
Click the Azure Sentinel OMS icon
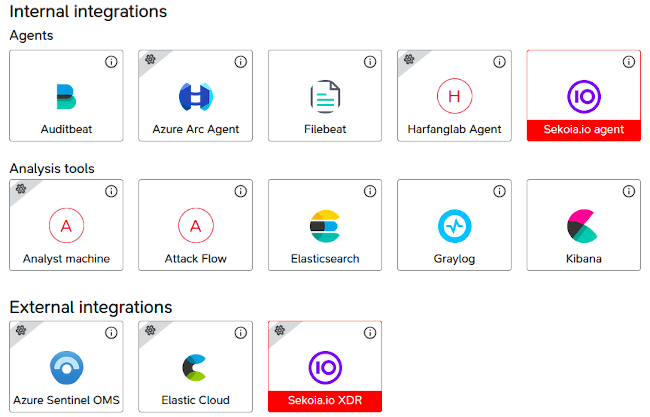(66, 366)
